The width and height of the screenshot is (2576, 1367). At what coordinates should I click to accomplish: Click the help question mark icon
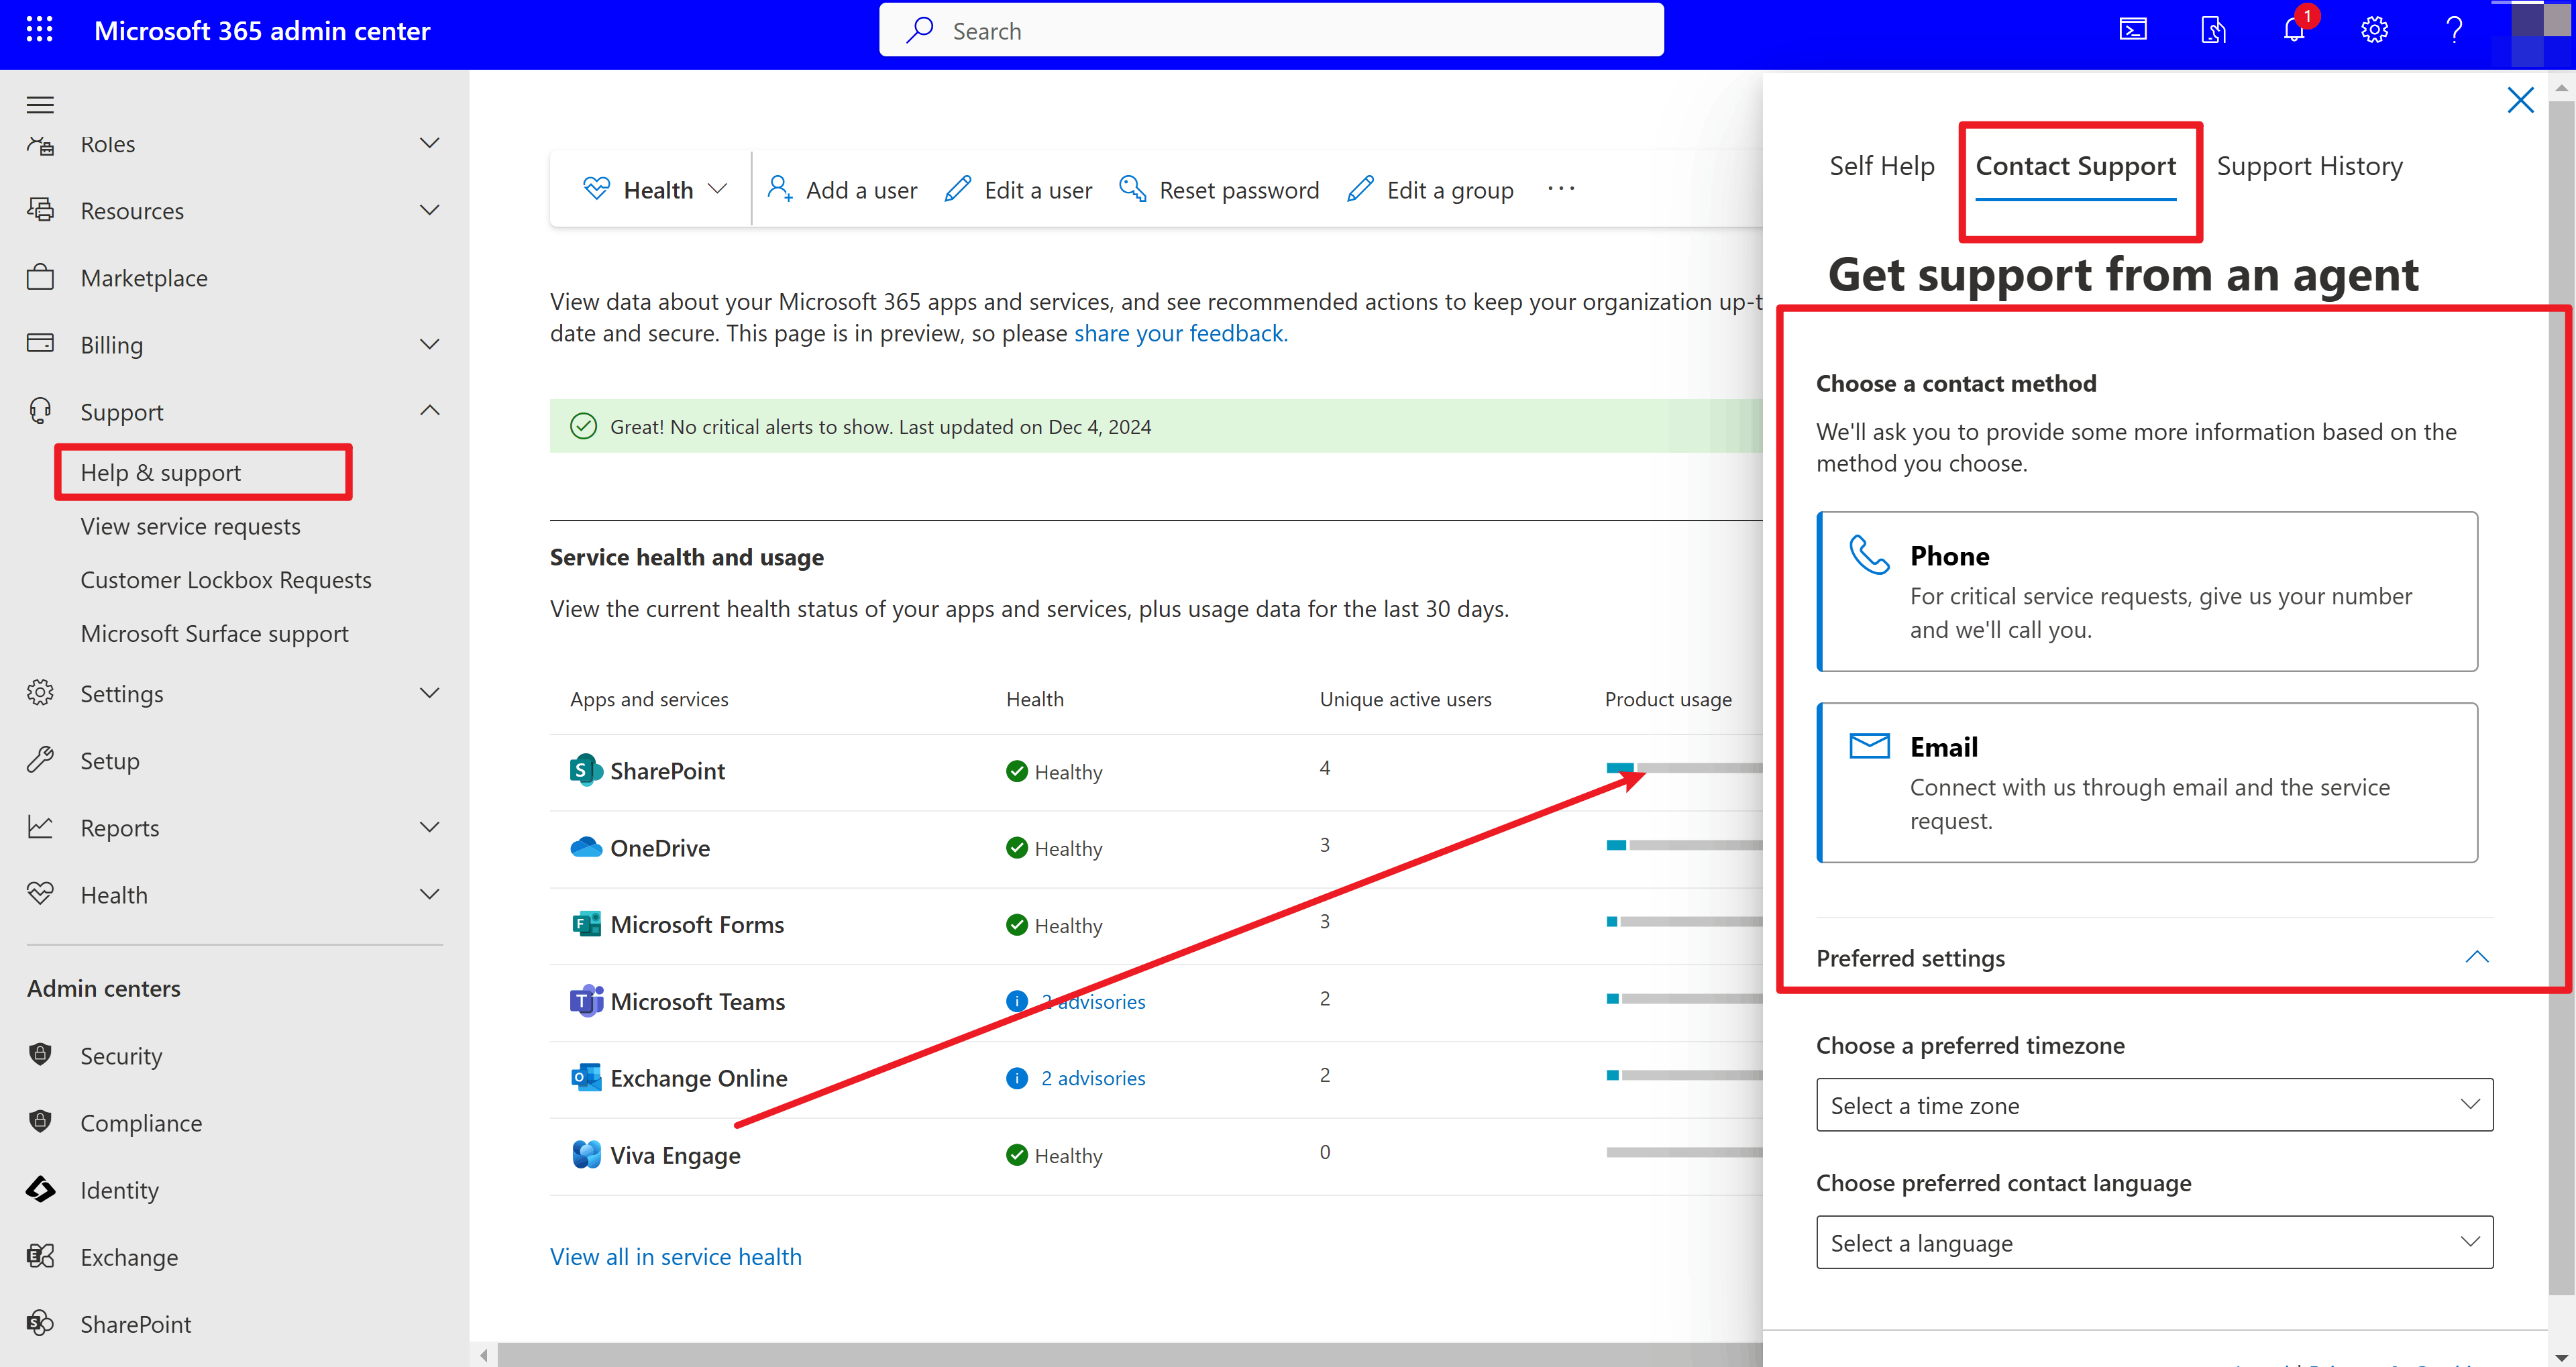(2453, 30)
